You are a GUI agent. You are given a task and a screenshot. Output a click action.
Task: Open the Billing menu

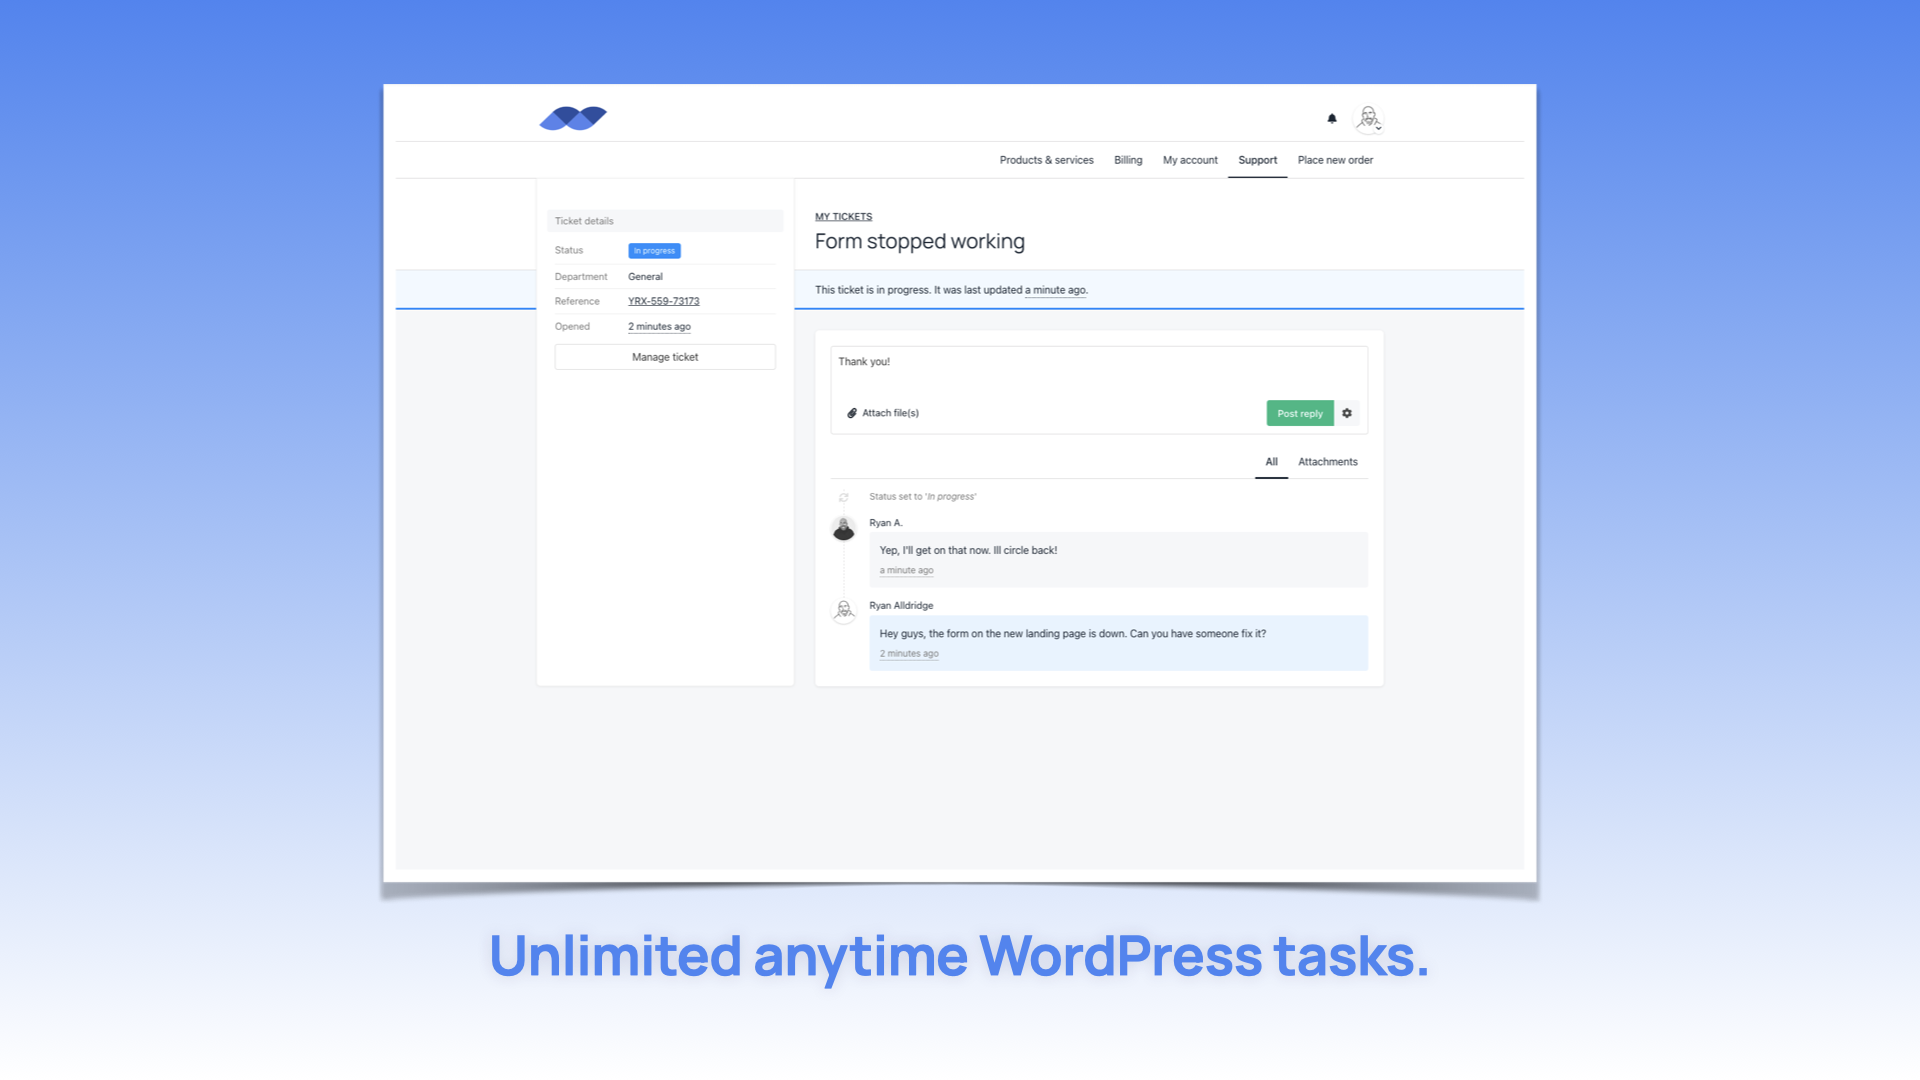pos(1128,160)
